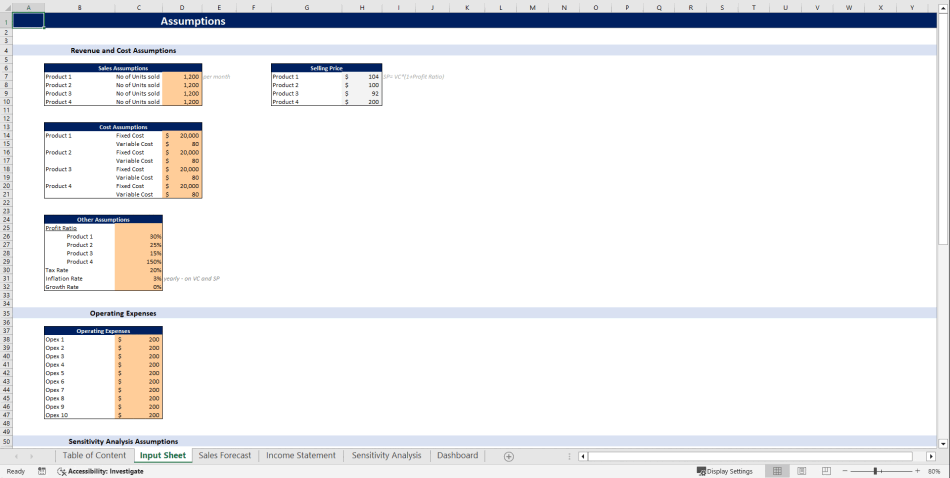Go to Sensitivity Analysis sheet tab

(x=386, y=455)
